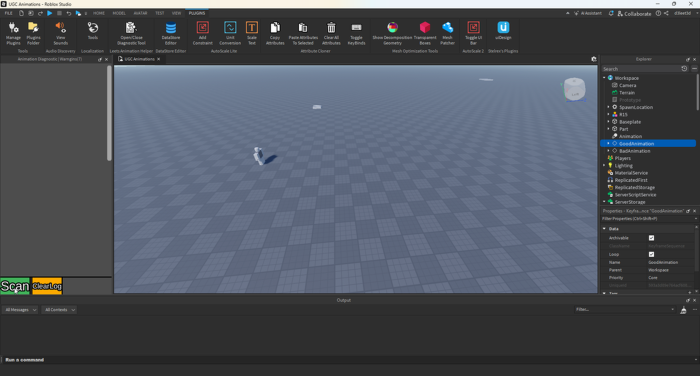Click Toggle KeyBinds
Screen dimensions: 700x376
pyautogui.click(x=356, y=33)
